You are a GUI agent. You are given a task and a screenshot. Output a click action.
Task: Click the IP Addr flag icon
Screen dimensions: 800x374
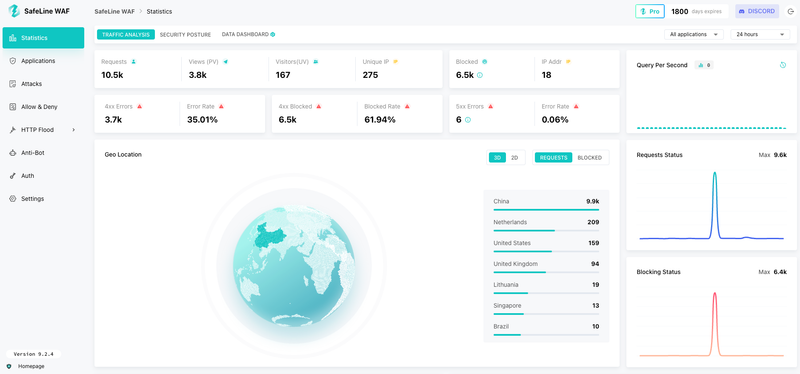(568, 62)
